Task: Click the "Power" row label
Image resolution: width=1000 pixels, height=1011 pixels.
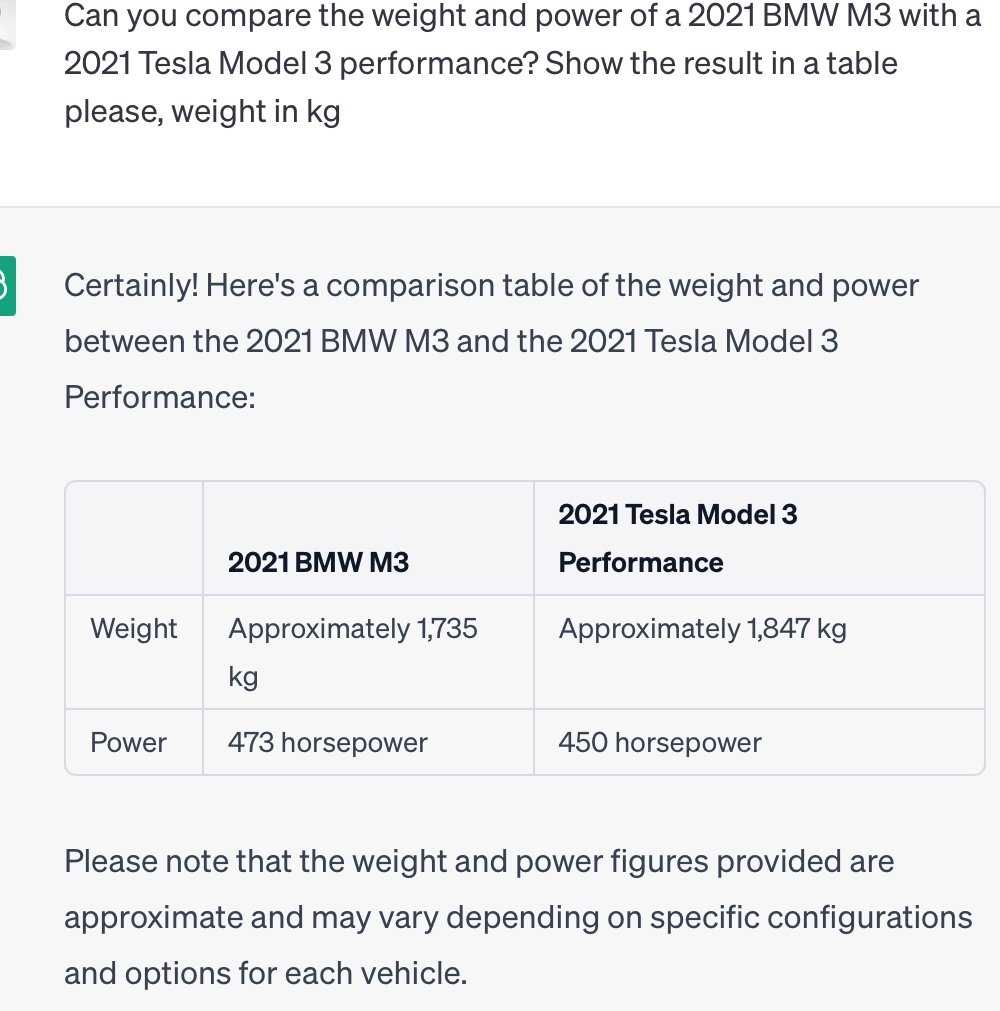Action: tap(128, 743)
